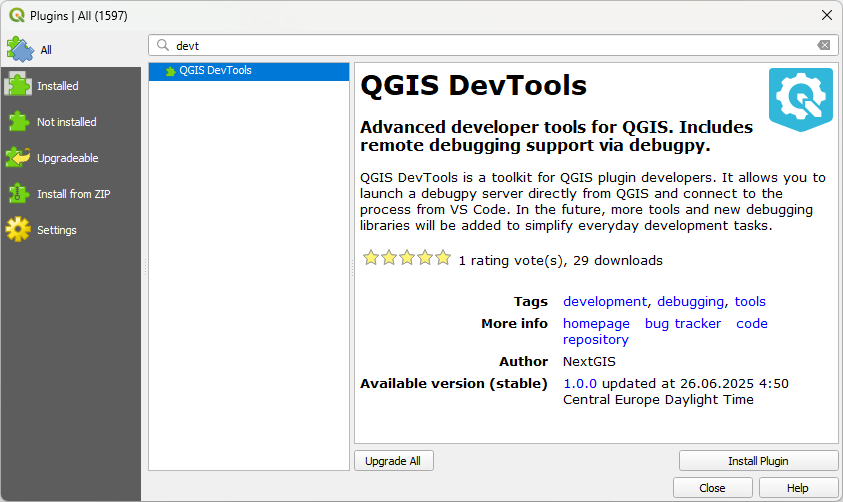Click the QGIS logo in title bar
The height and width of the screenshot is (502, 843).
pyautogui.click(x=17, y=15)
